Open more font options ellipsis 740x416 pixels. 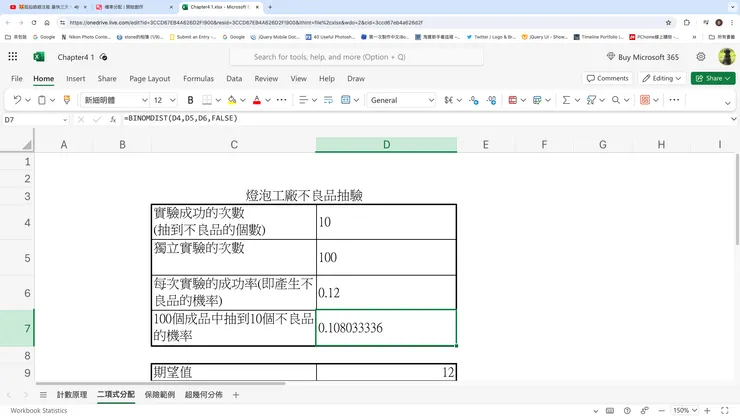[282, 100]
